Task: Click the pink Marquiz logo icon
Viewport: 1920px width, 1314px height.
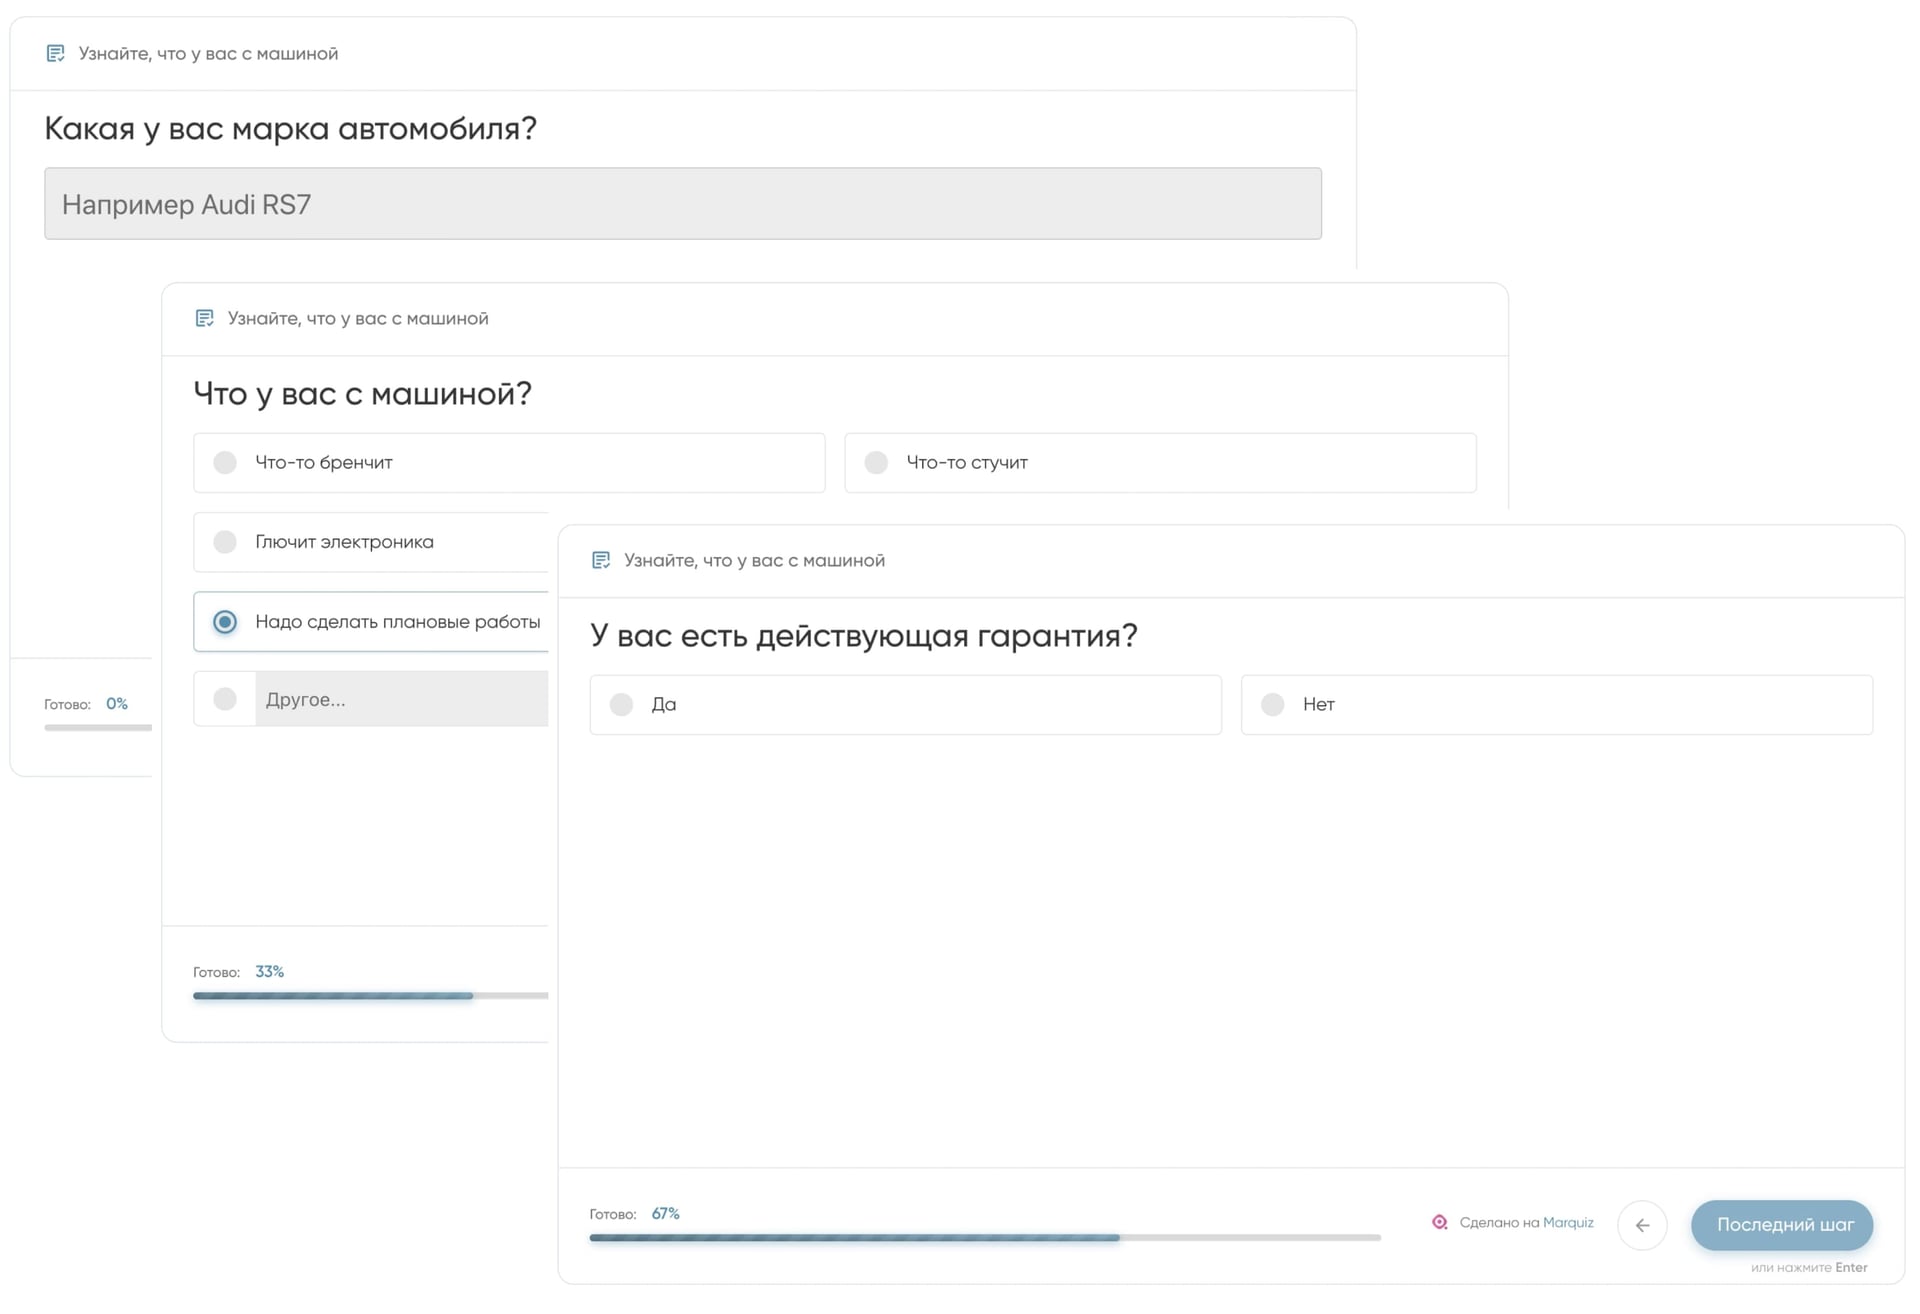Action: pyautogui.click(x=1440, y=1222)
